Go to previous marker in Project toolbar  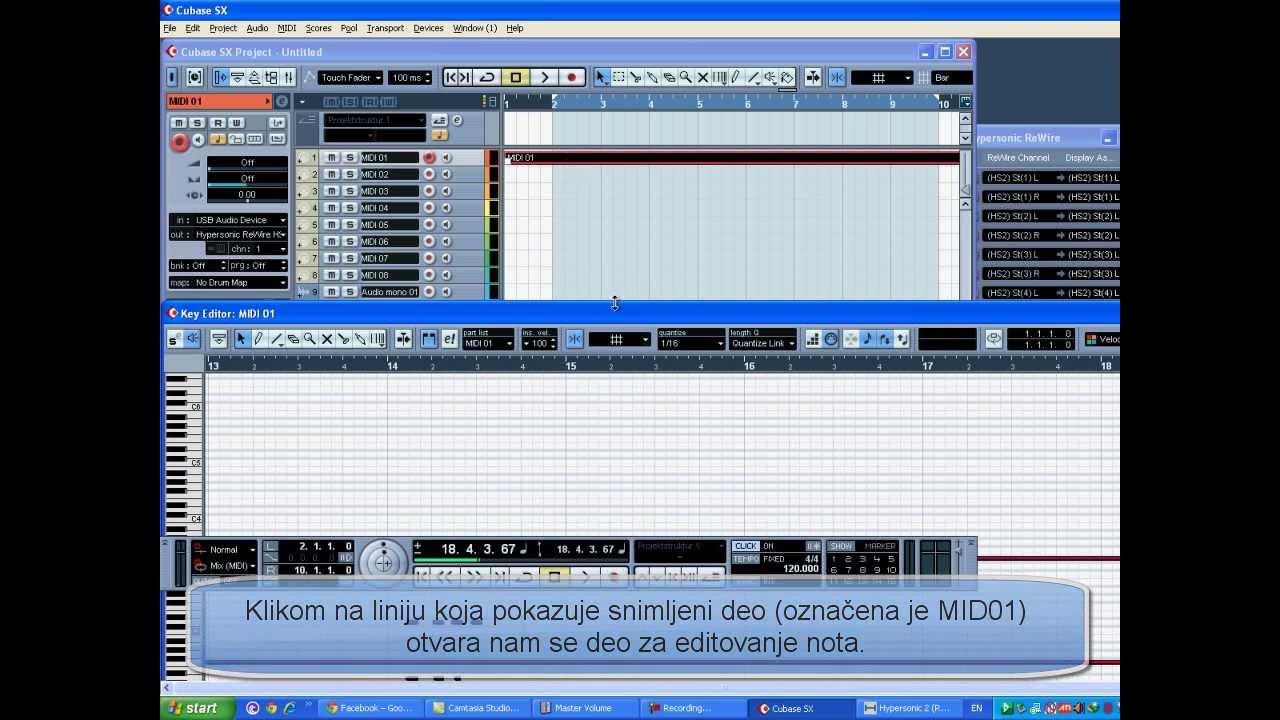pos(451,77)
